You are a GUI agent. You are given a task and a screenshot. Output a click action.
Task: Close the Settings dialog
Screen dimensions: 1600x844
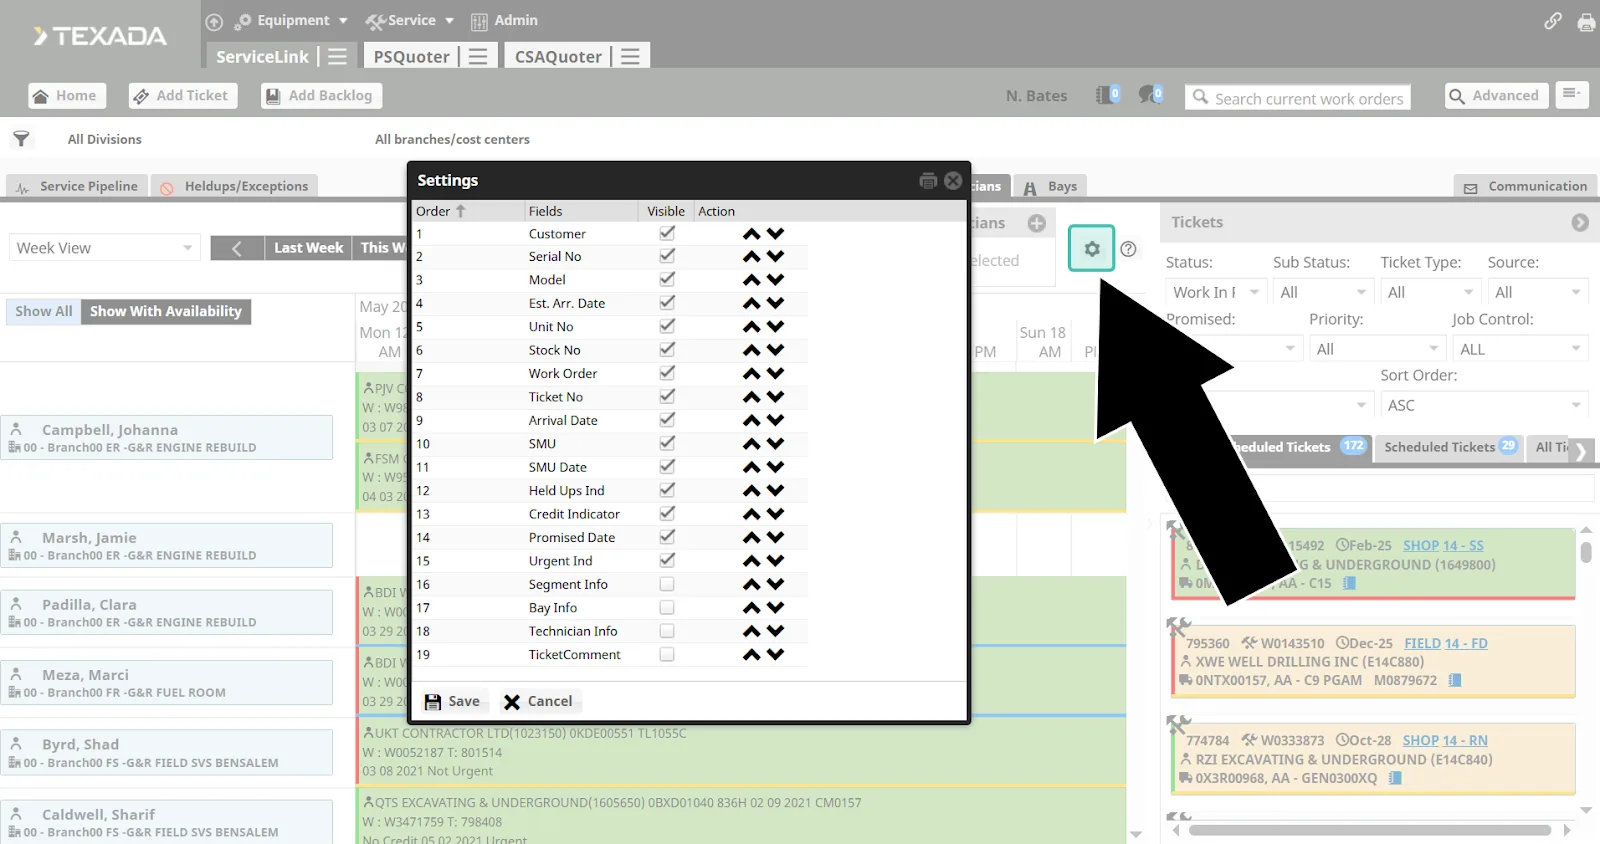pyautogui.click(x=953, y=181)
